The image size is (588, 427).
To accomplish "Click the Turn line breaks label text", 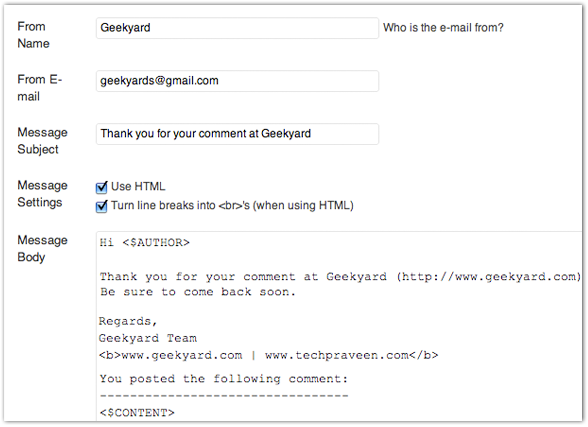I will (x=232, y=205).
